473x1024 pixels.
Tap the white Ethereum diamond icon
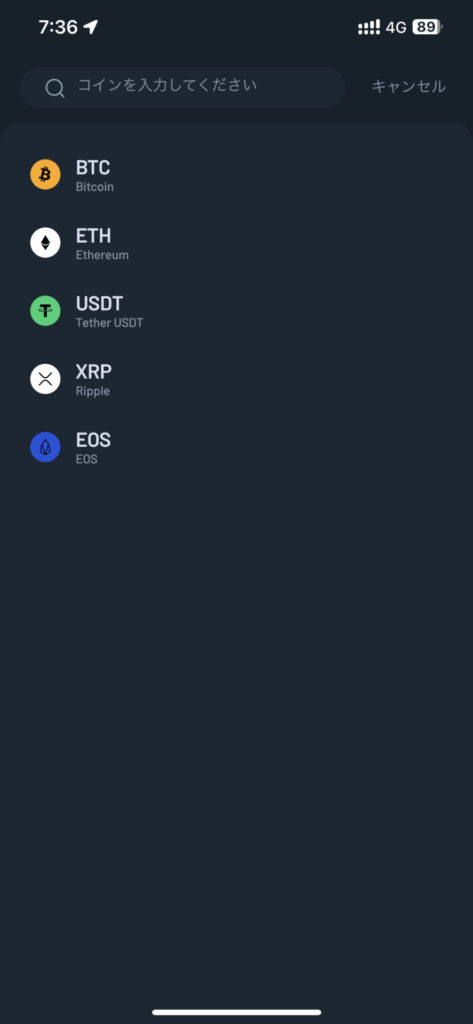(x=45, y=242)
